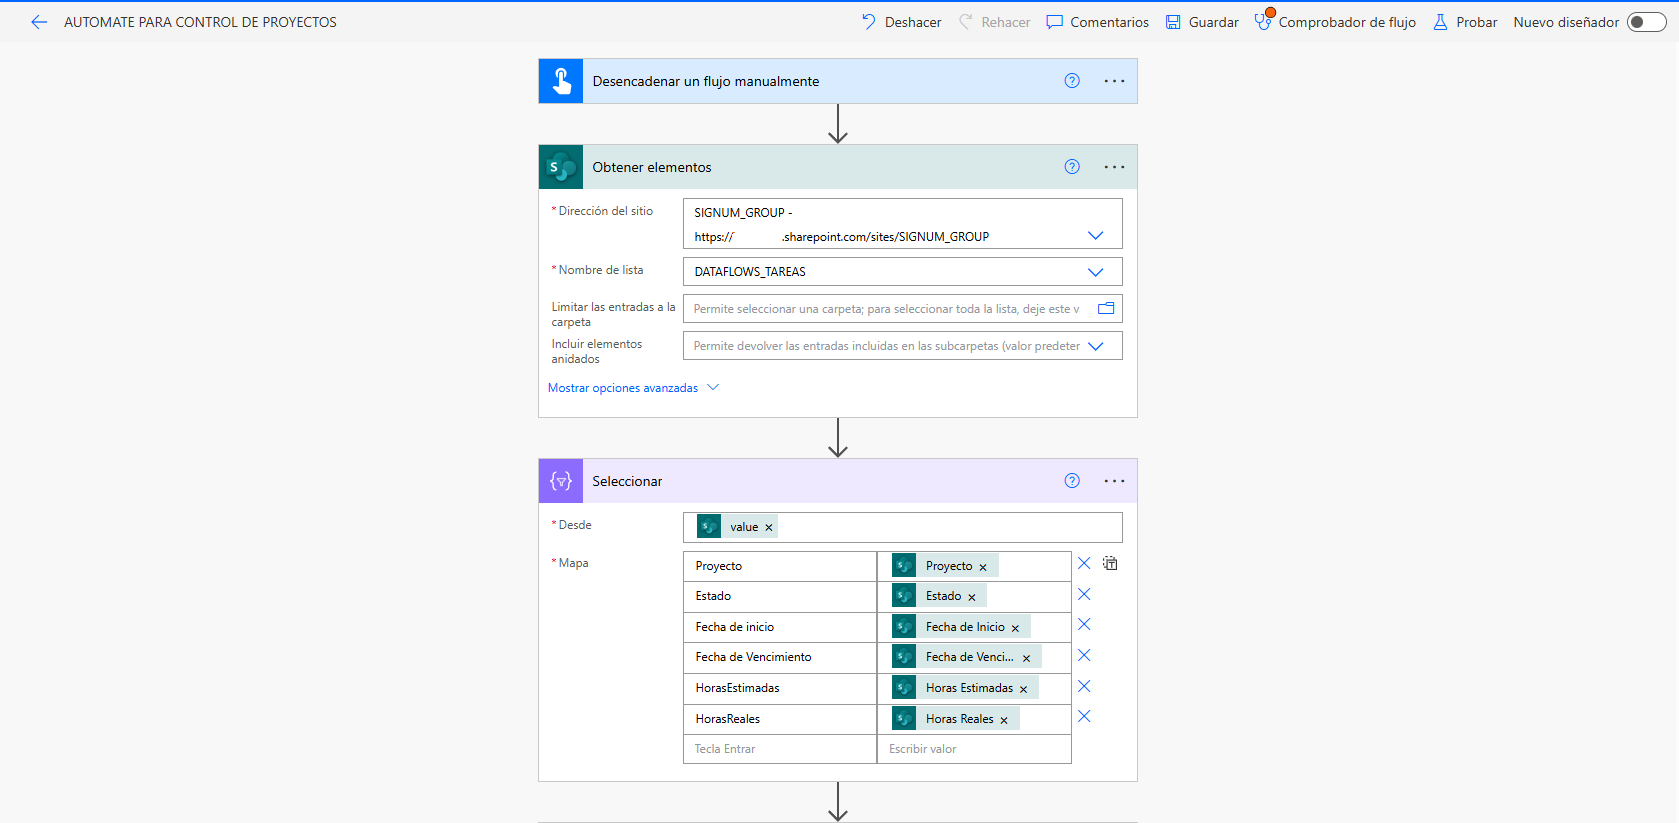Screen dimensions: 1679x823
Task: Expand the Incluir elementos anidados dropdown
Action: click(x=1095, y=346)
